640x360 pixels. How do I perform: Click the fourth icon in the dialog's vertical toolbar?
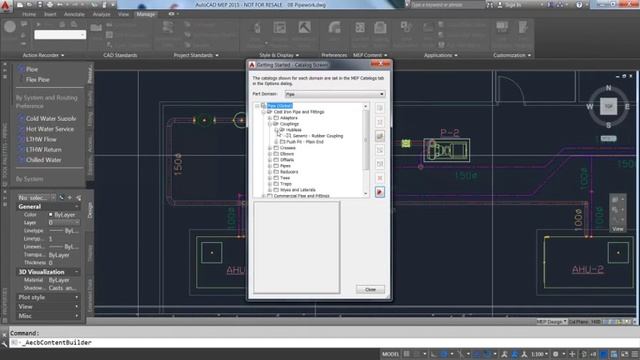coord(380,150)
